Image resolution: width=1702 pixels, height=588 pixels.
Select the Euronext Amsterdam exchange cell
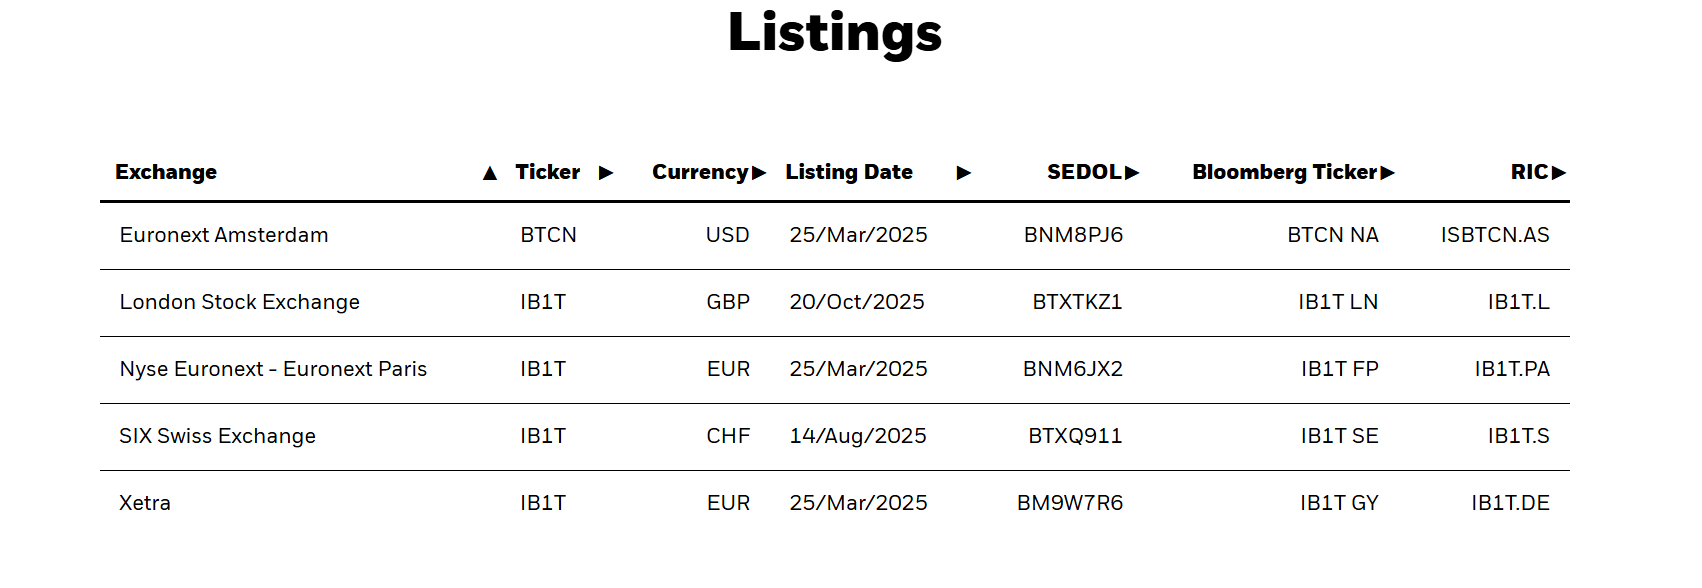point(224,235)
